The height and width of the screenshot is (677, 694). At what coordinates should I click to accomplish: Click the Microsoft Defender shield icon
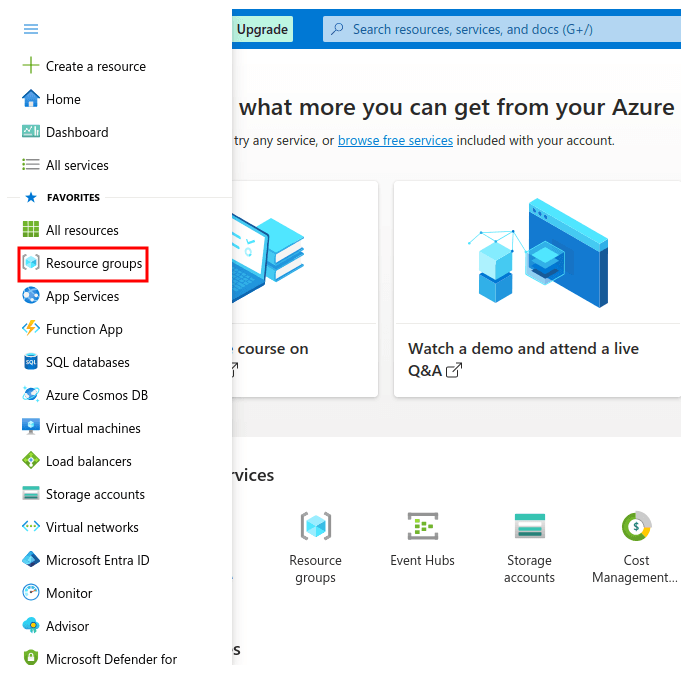pos(31,658)
